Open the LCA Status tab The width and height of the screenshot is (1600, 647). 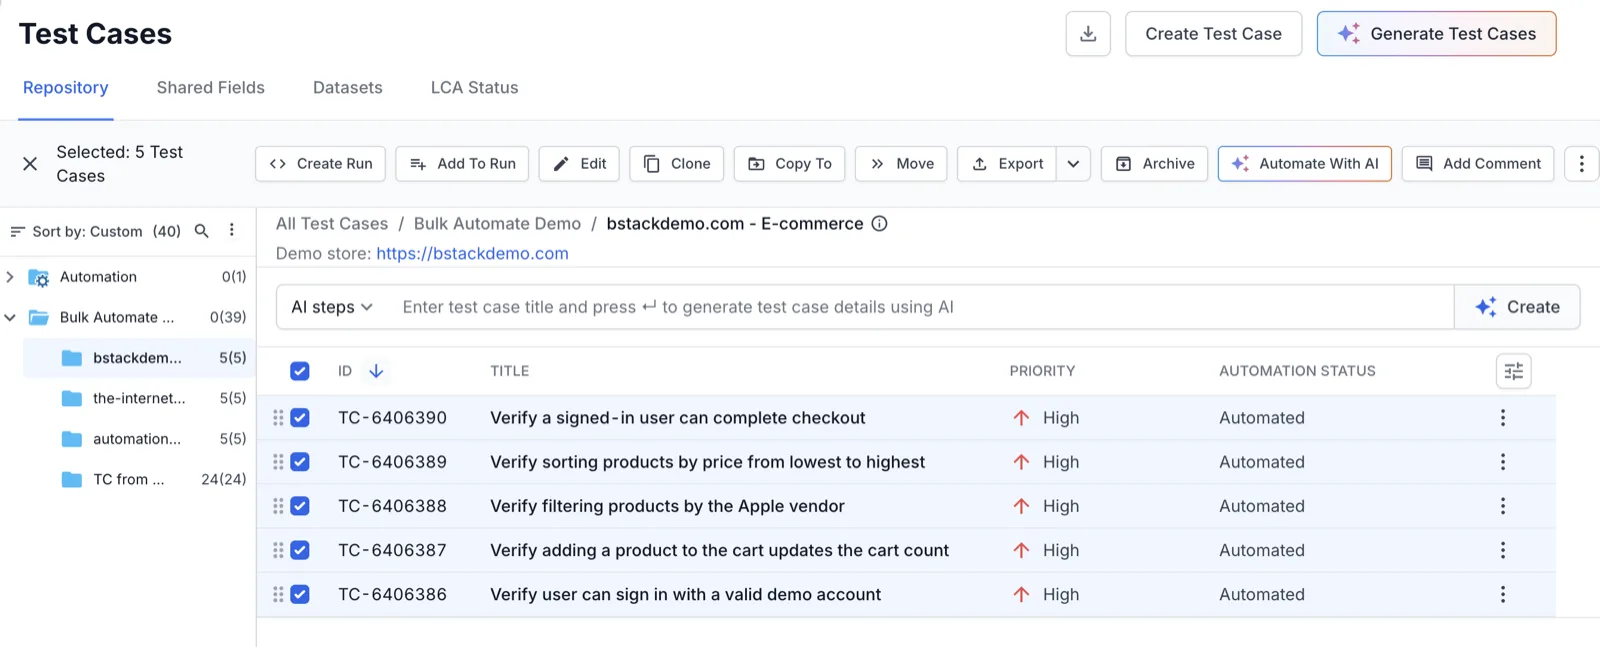click(x=475, y=88)
